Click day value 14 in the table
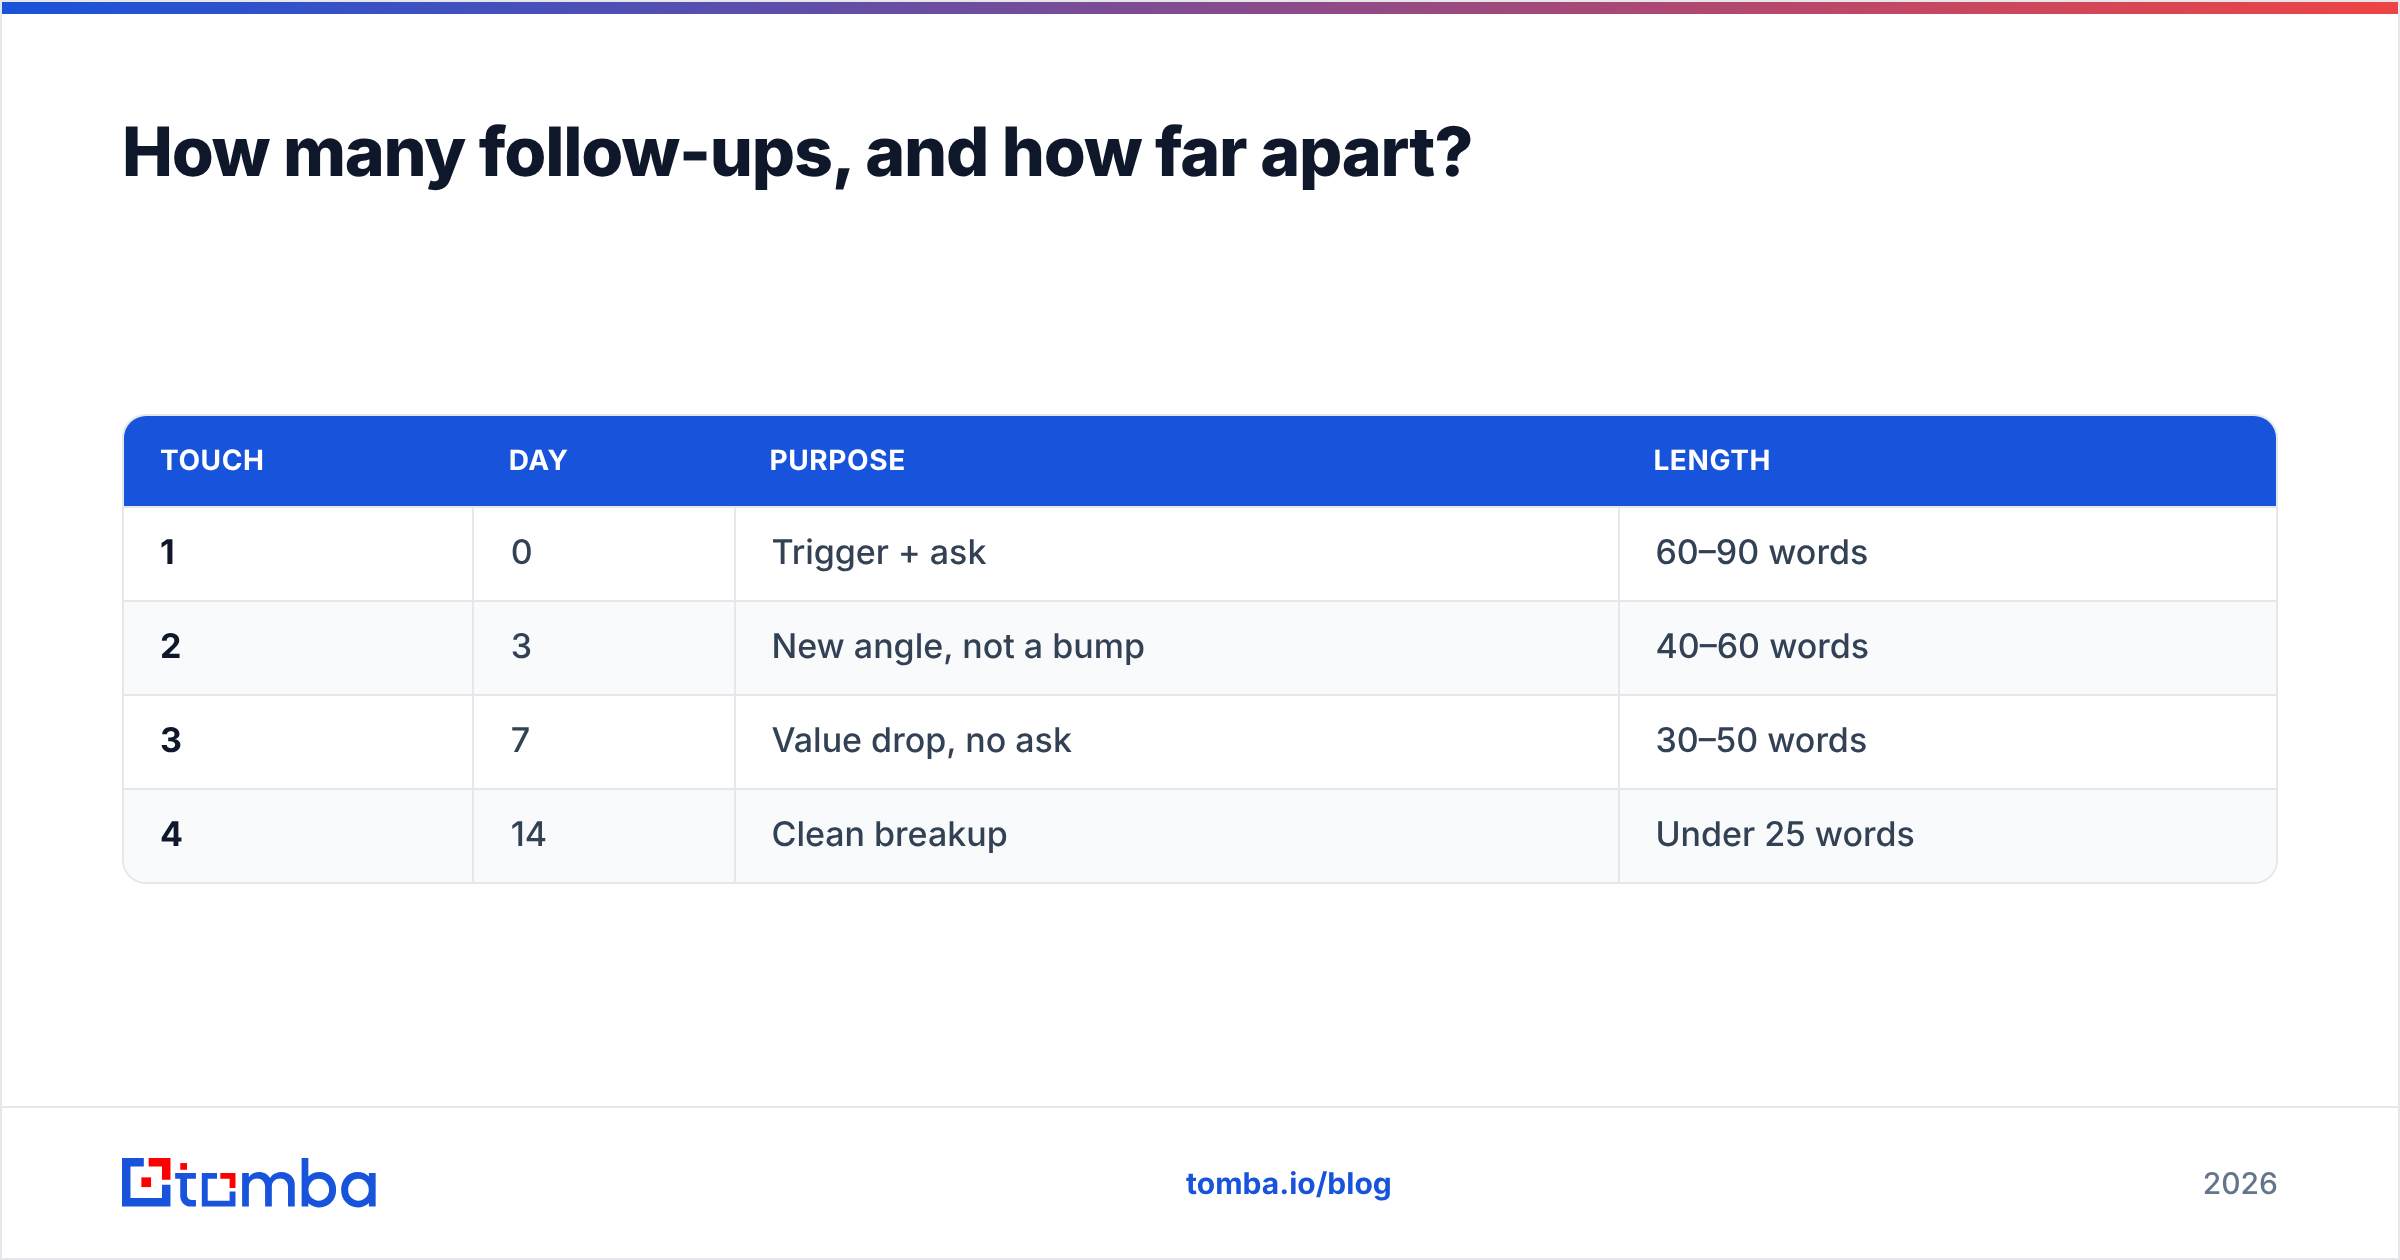Screen dimensions: 2400x1260 (528, 834)
